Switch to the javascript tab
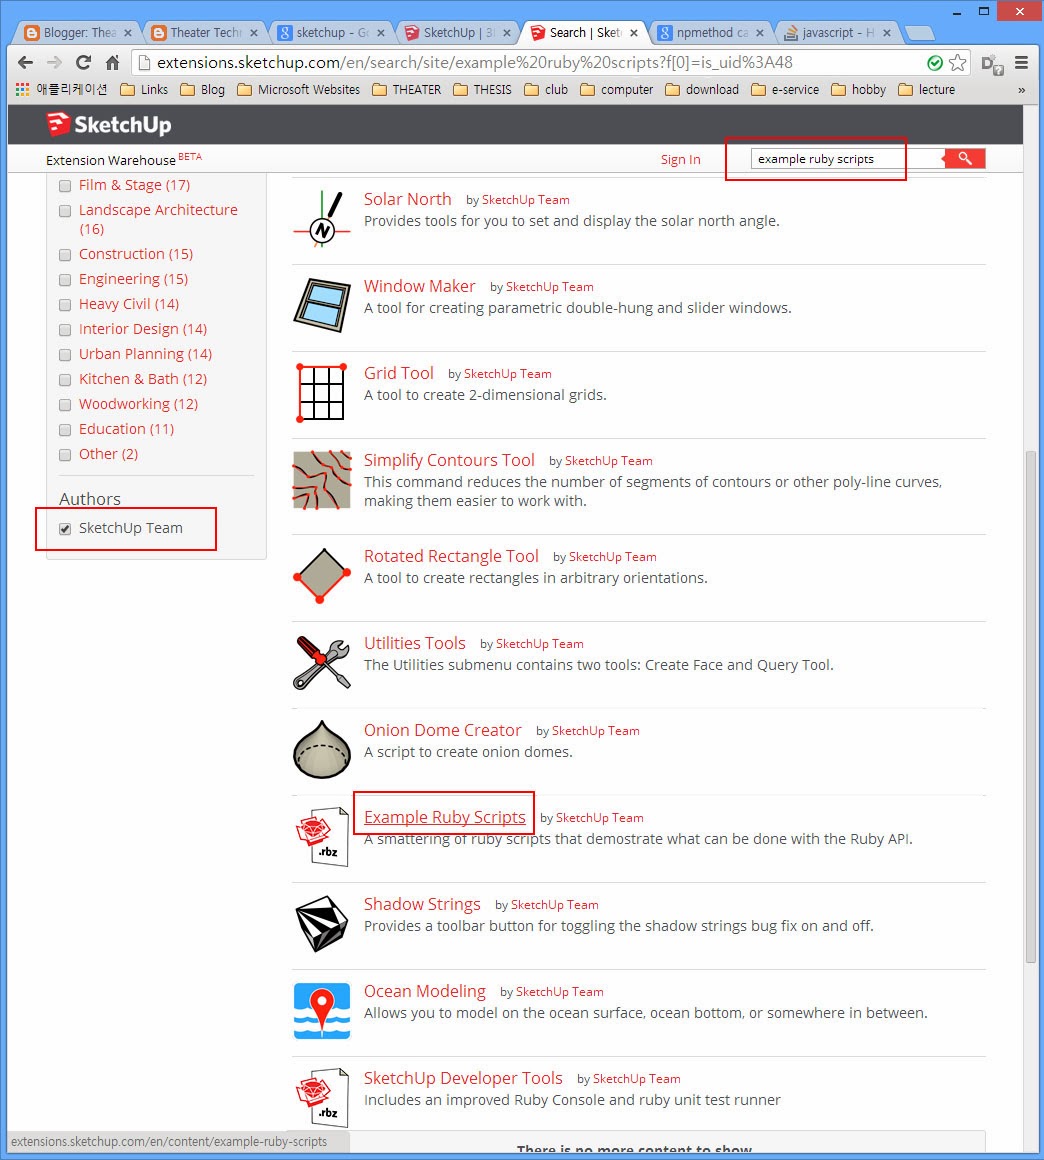1044x1160 pixels. 838,33
